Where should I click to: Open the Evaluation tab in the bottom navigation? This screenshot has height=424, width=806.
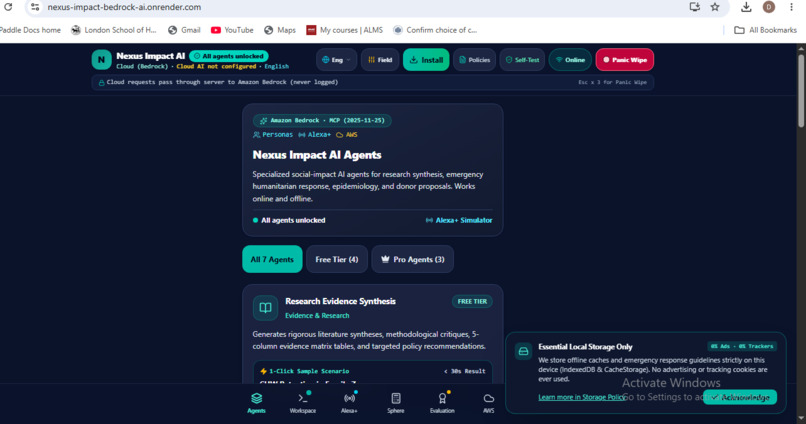[442, 403]
